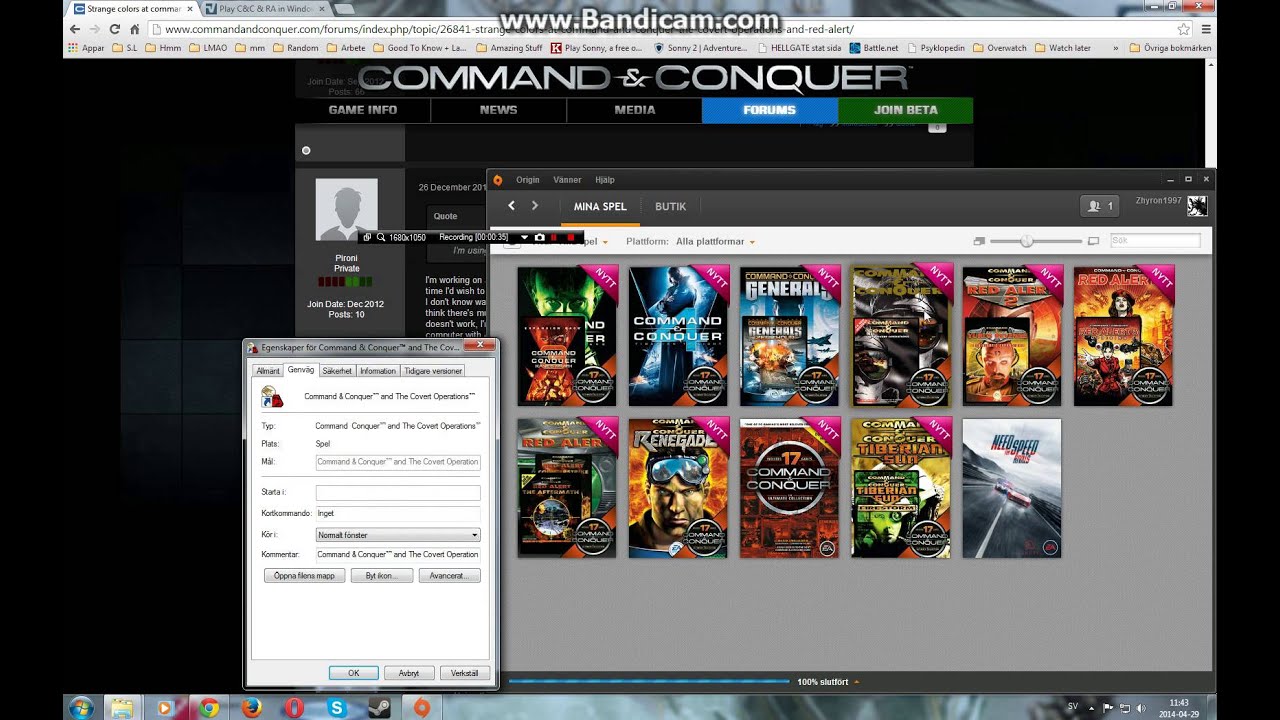
Task: Open the Bandicam recording dropdown arrow
Action: (x=524, y=237)
